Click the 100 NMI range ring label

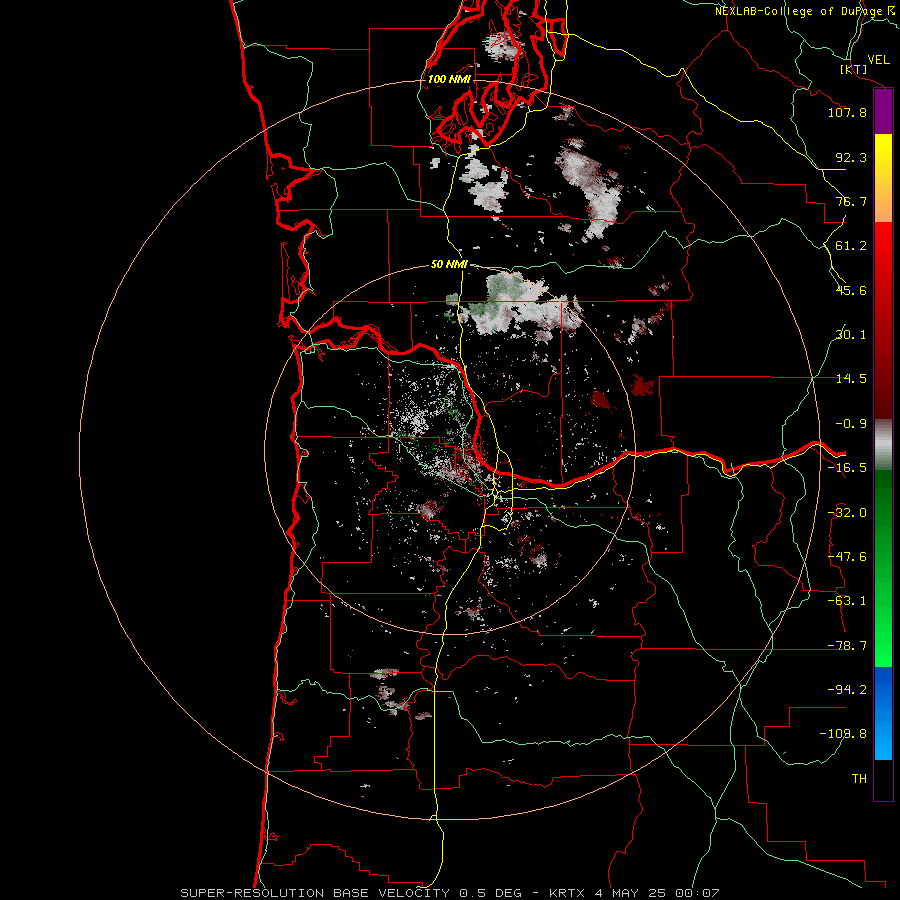click(449, 79)
